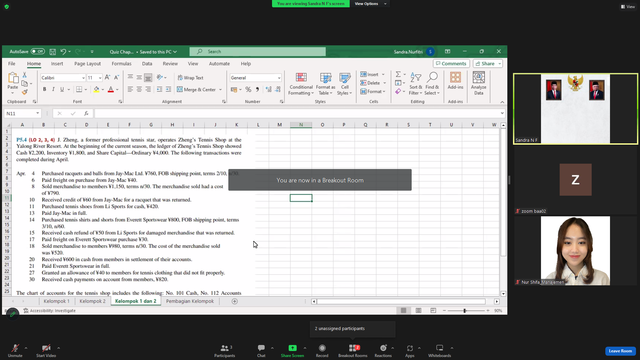Switch to the Formulas ribbon tab
The height and width of the screenshot is (360, 640).
coord(122,64)
